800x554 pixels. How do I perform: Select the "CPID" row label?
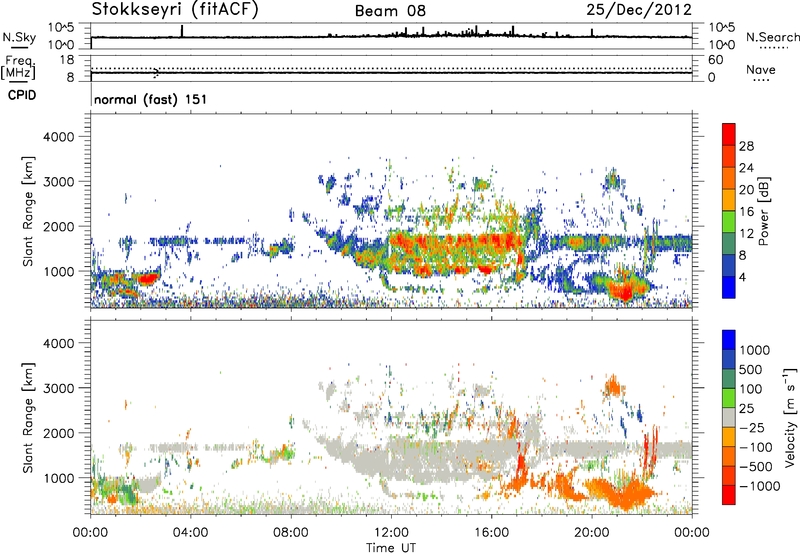(22, 95)
